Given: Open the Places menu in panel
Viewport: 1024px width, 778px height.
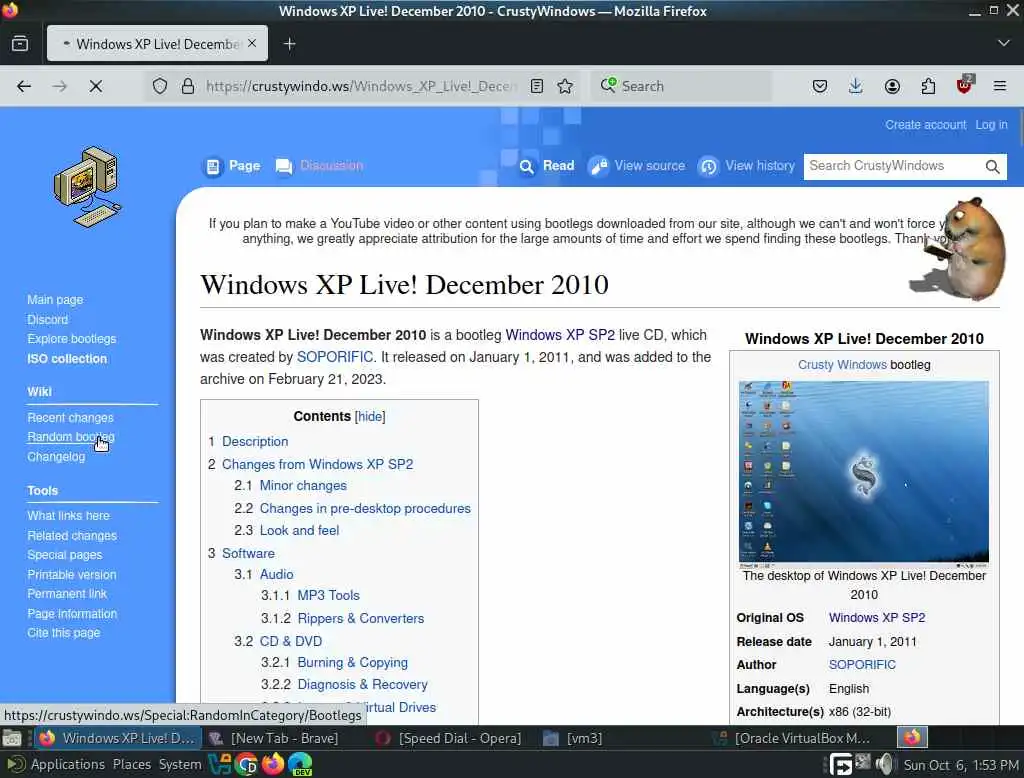Looking at the screenshot, I should coord(132,764).
